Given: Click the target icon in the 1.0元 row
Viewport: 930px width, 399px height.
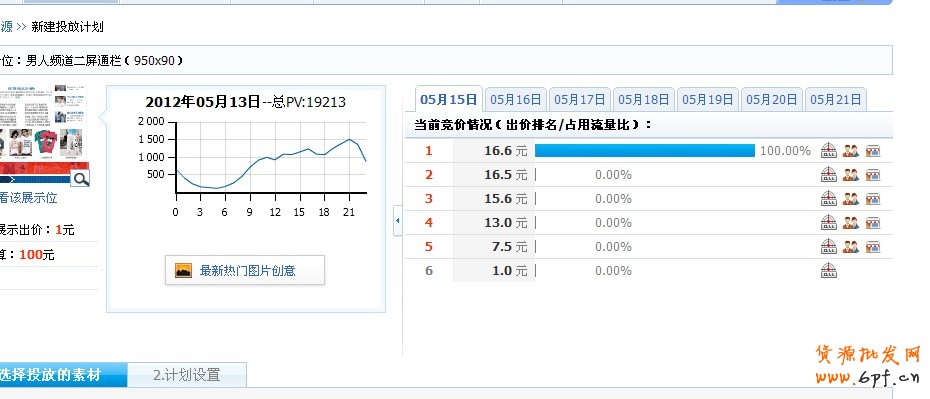Looking at the screenshot, I should pyautogui.click(x=829, y=271).
